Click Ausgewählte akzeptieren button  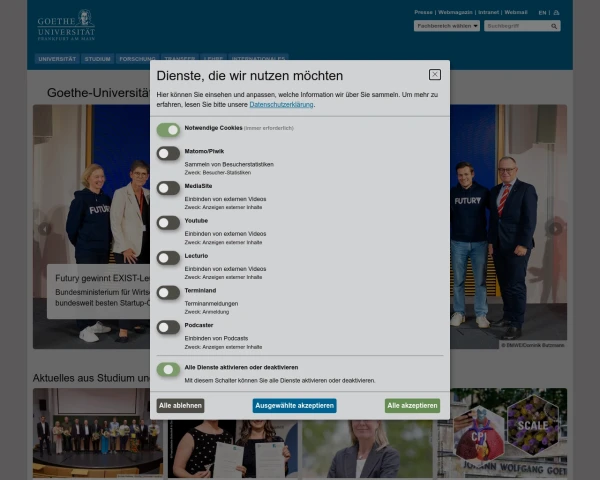(295, 406)
